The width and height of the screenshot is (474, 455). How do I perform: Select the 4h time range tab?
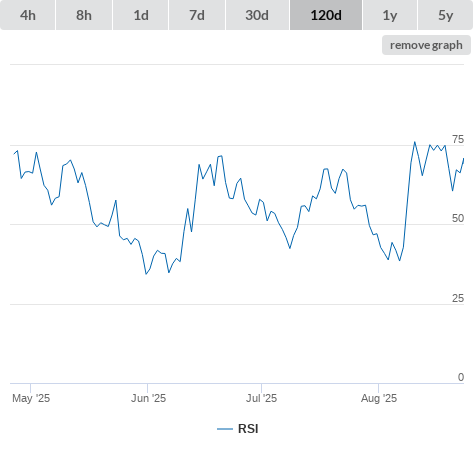(x=28, y=15)
